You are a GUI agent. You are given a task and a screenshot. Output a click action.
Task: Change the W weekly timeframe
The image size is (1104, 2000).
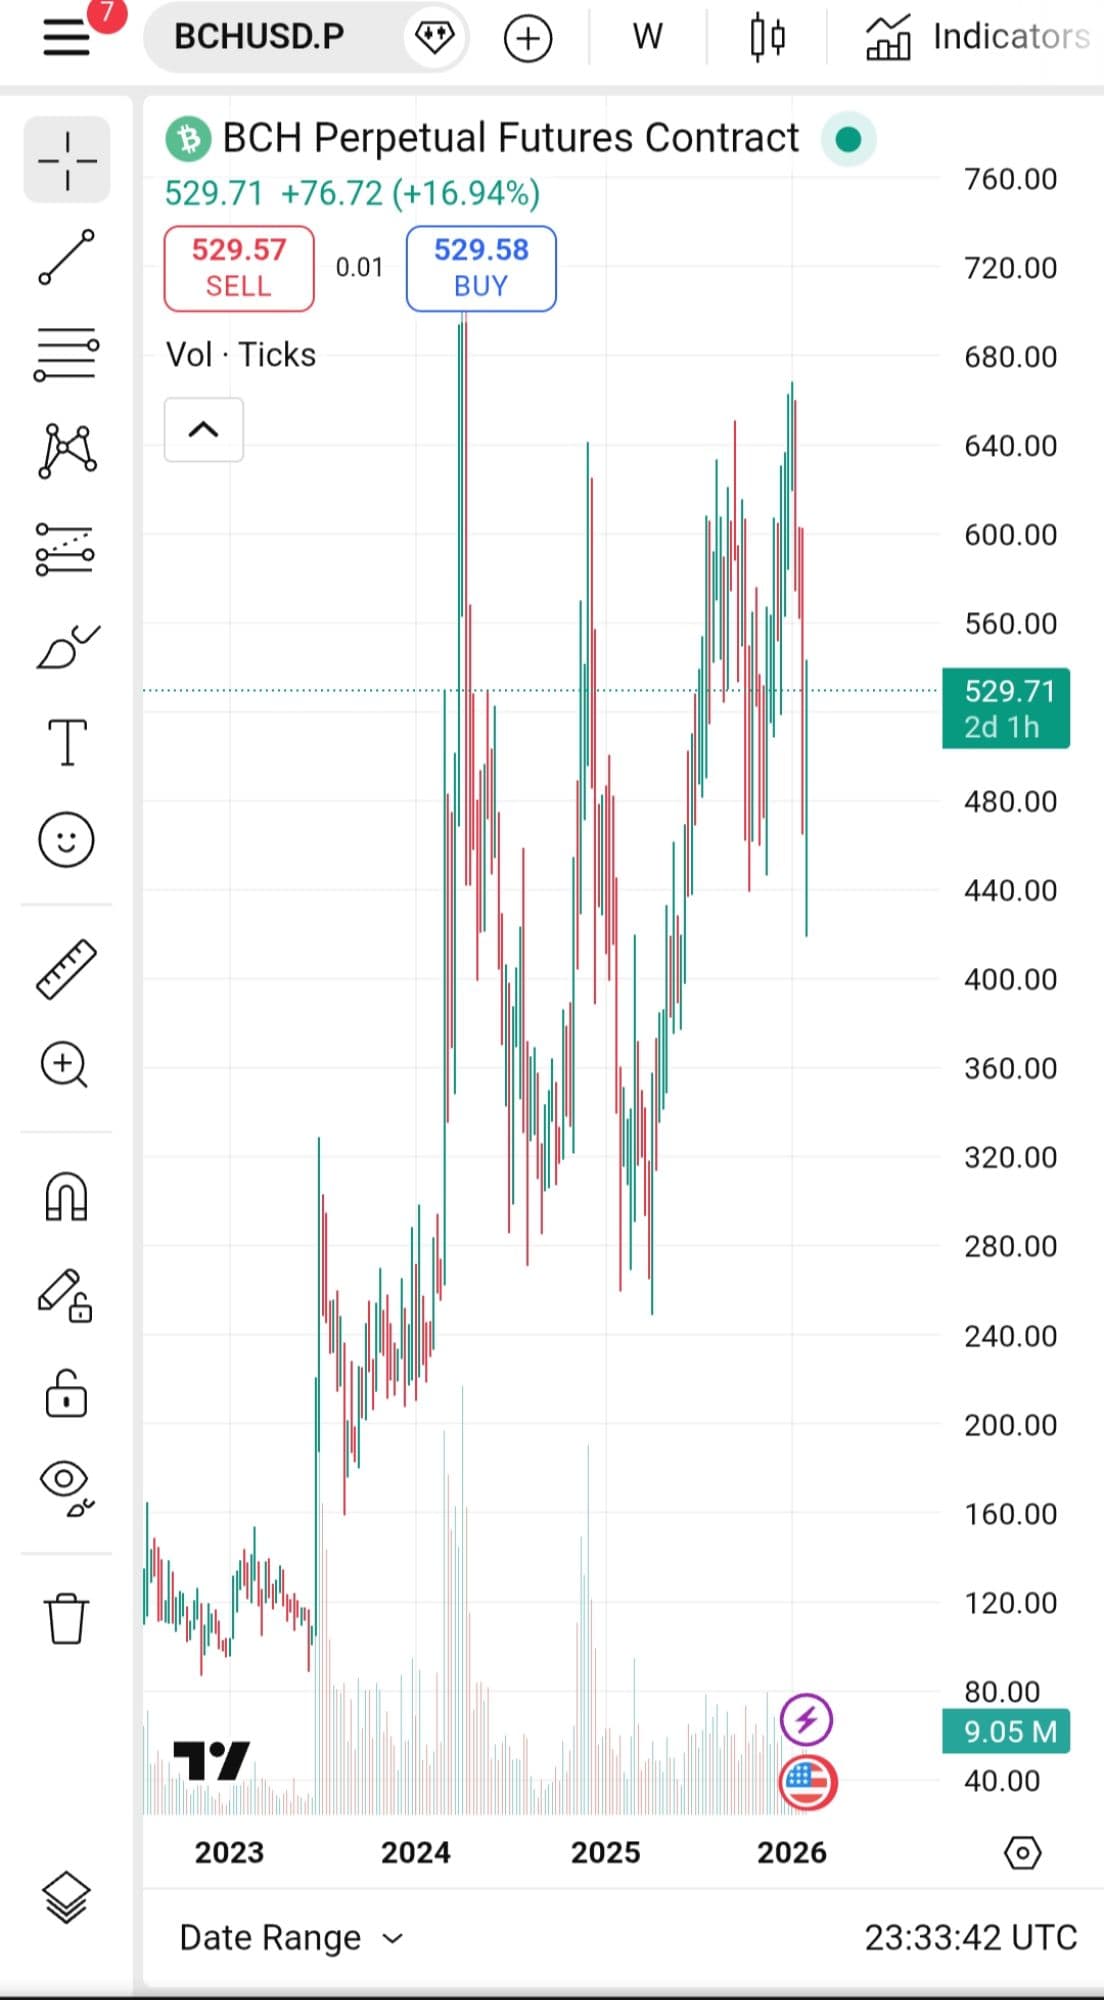tap(647, 38)
